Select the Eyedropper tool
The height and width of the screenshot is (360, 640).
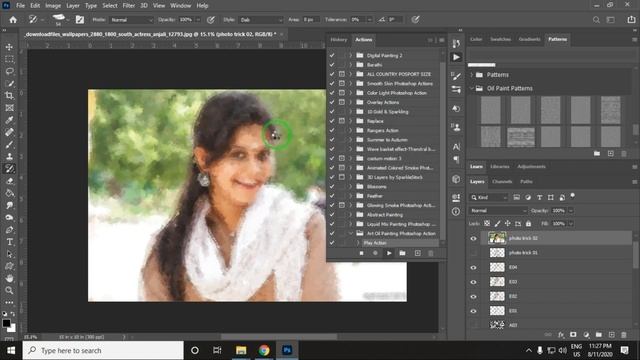(9, 120)
